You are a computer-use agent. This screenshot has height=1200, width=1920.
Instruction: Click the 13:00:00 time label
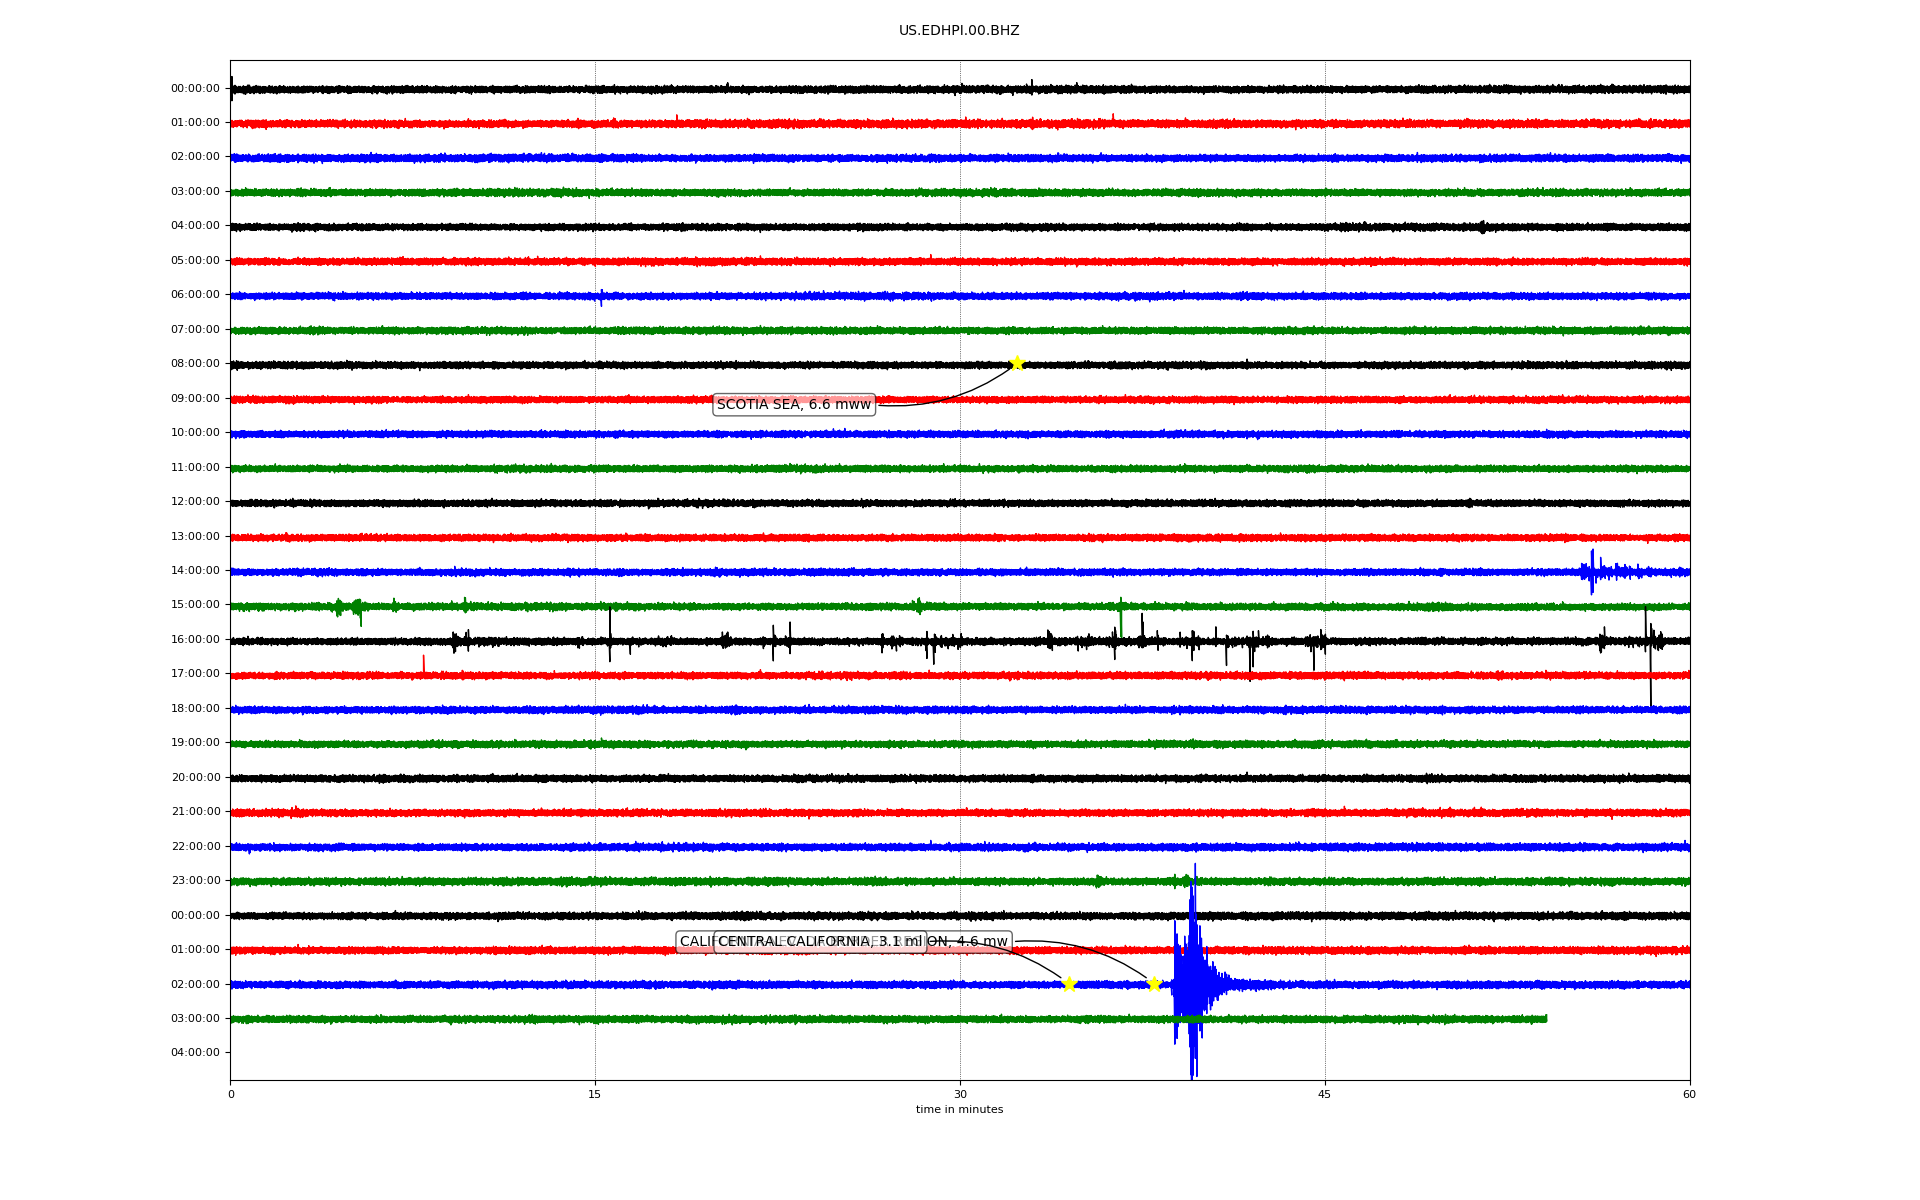pyautogui.click(x=195, y=537)
